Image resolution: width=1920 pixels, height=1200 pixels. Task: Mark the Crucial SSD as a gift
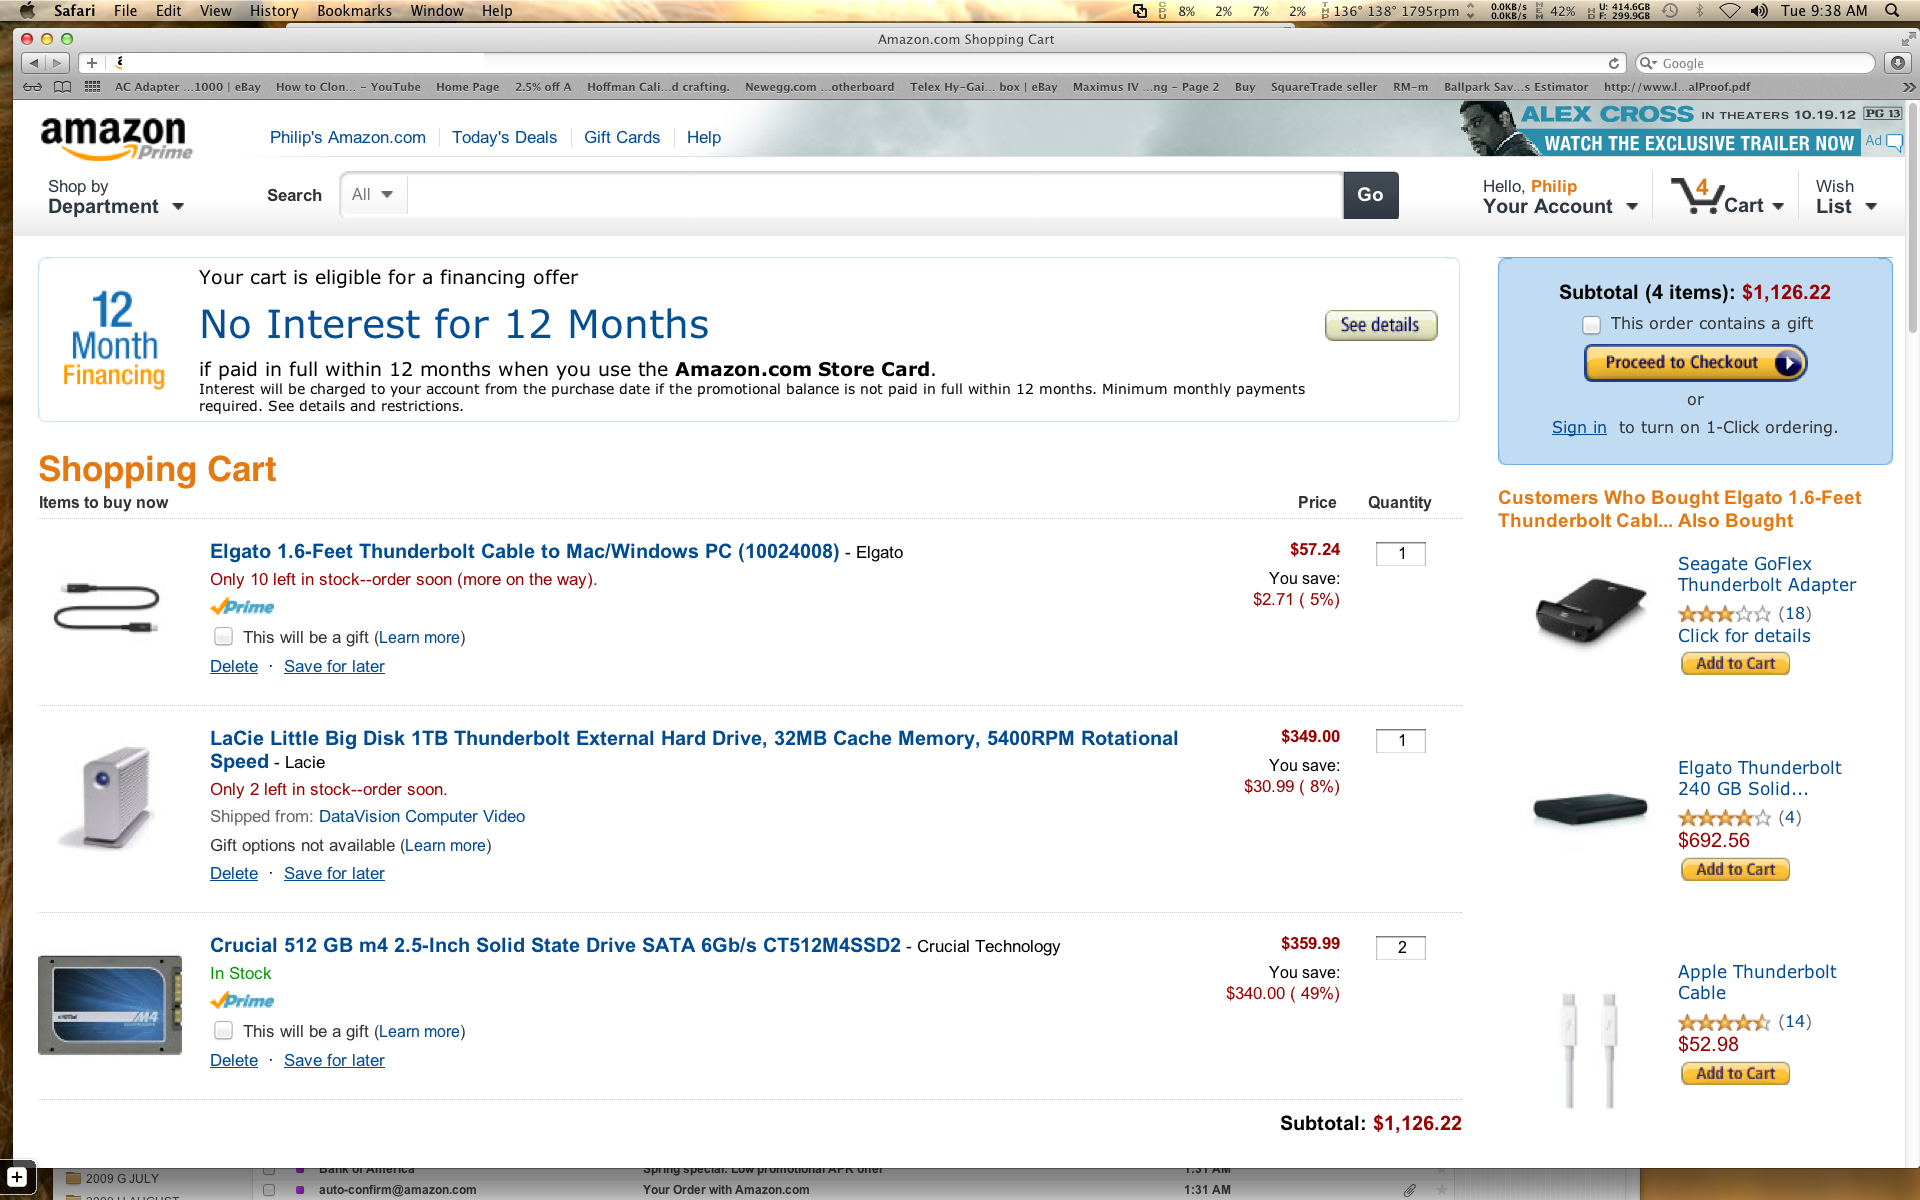[x=224, y=1031]
